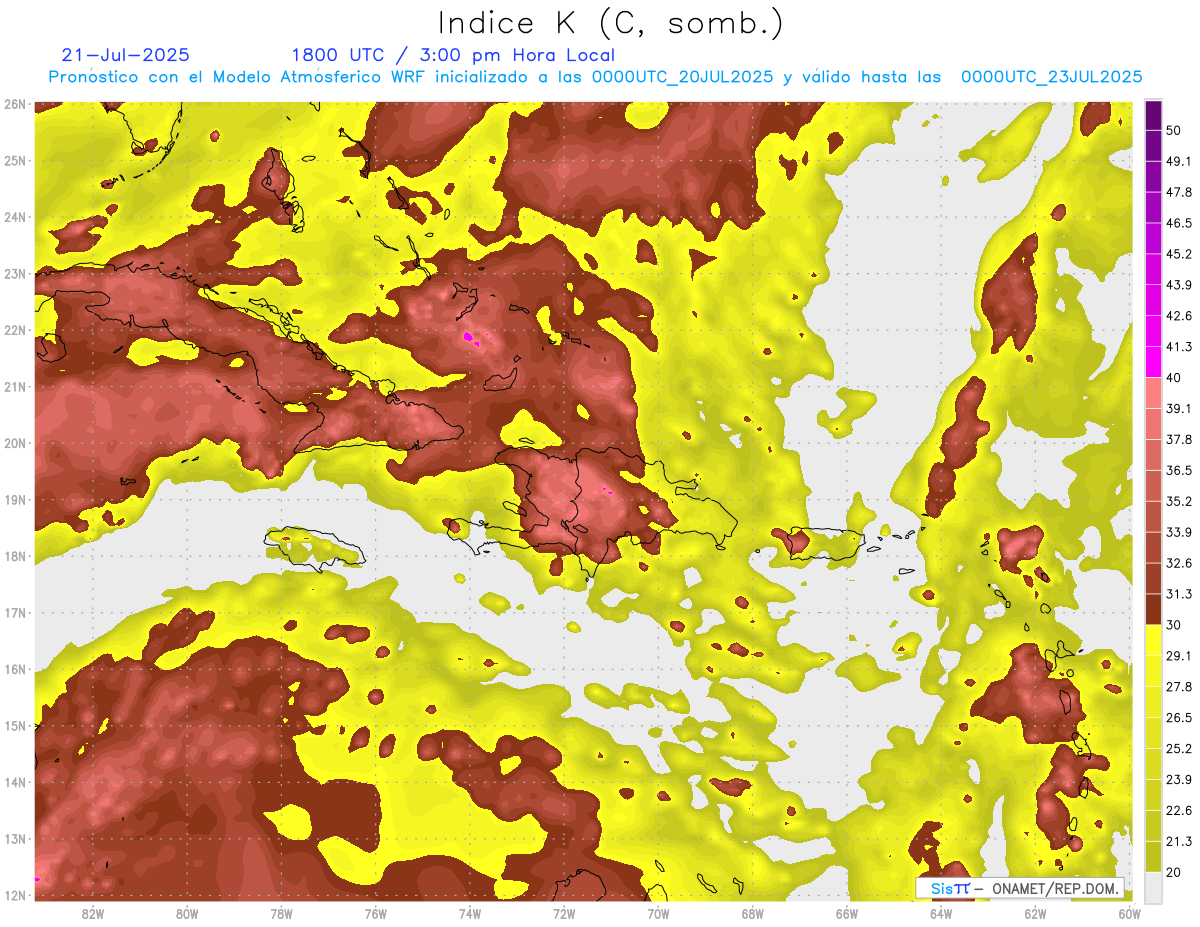Select the colorbar value "43.9"
The height and width of the screenshot is (927, 1200).
(1178, 285)
